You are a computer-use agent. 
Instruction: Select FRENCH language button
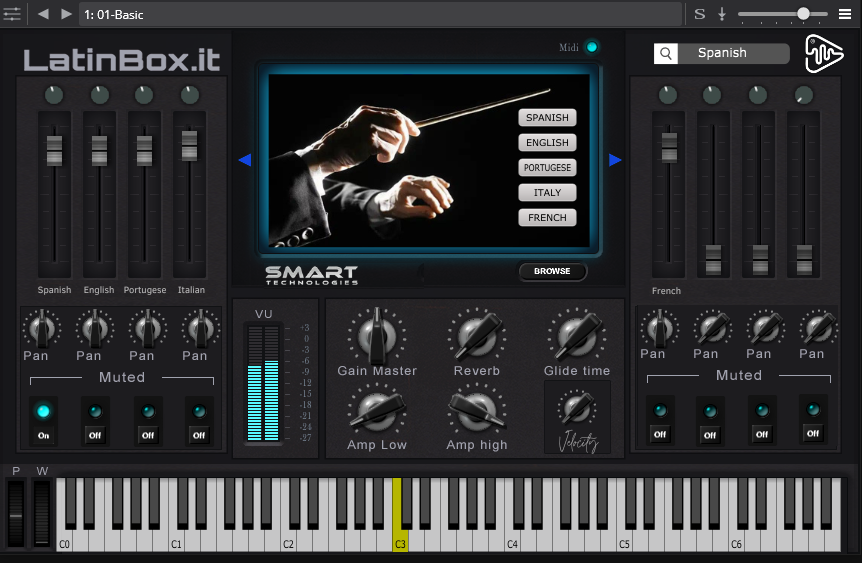tap(547, 218)
